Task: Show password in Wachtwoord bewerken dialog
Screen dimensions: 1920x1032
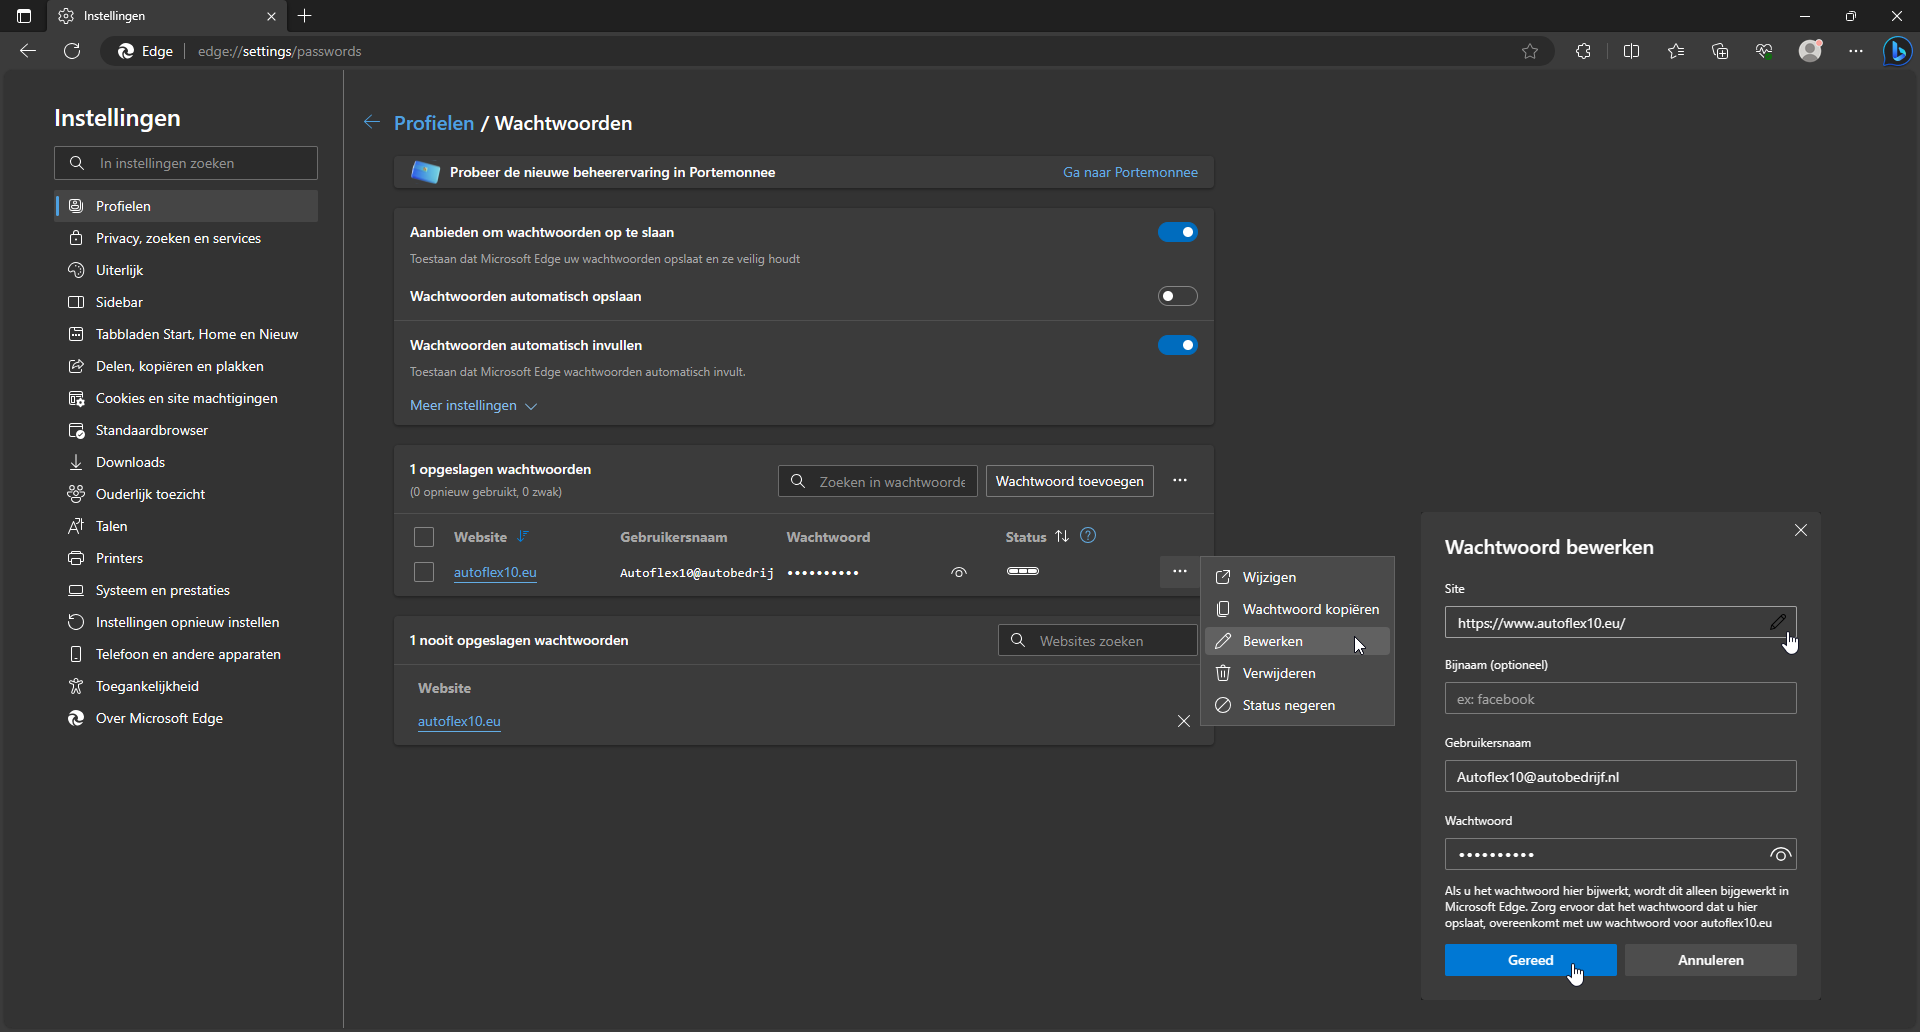Action: pyautogui.click(x=1780, y=854)
